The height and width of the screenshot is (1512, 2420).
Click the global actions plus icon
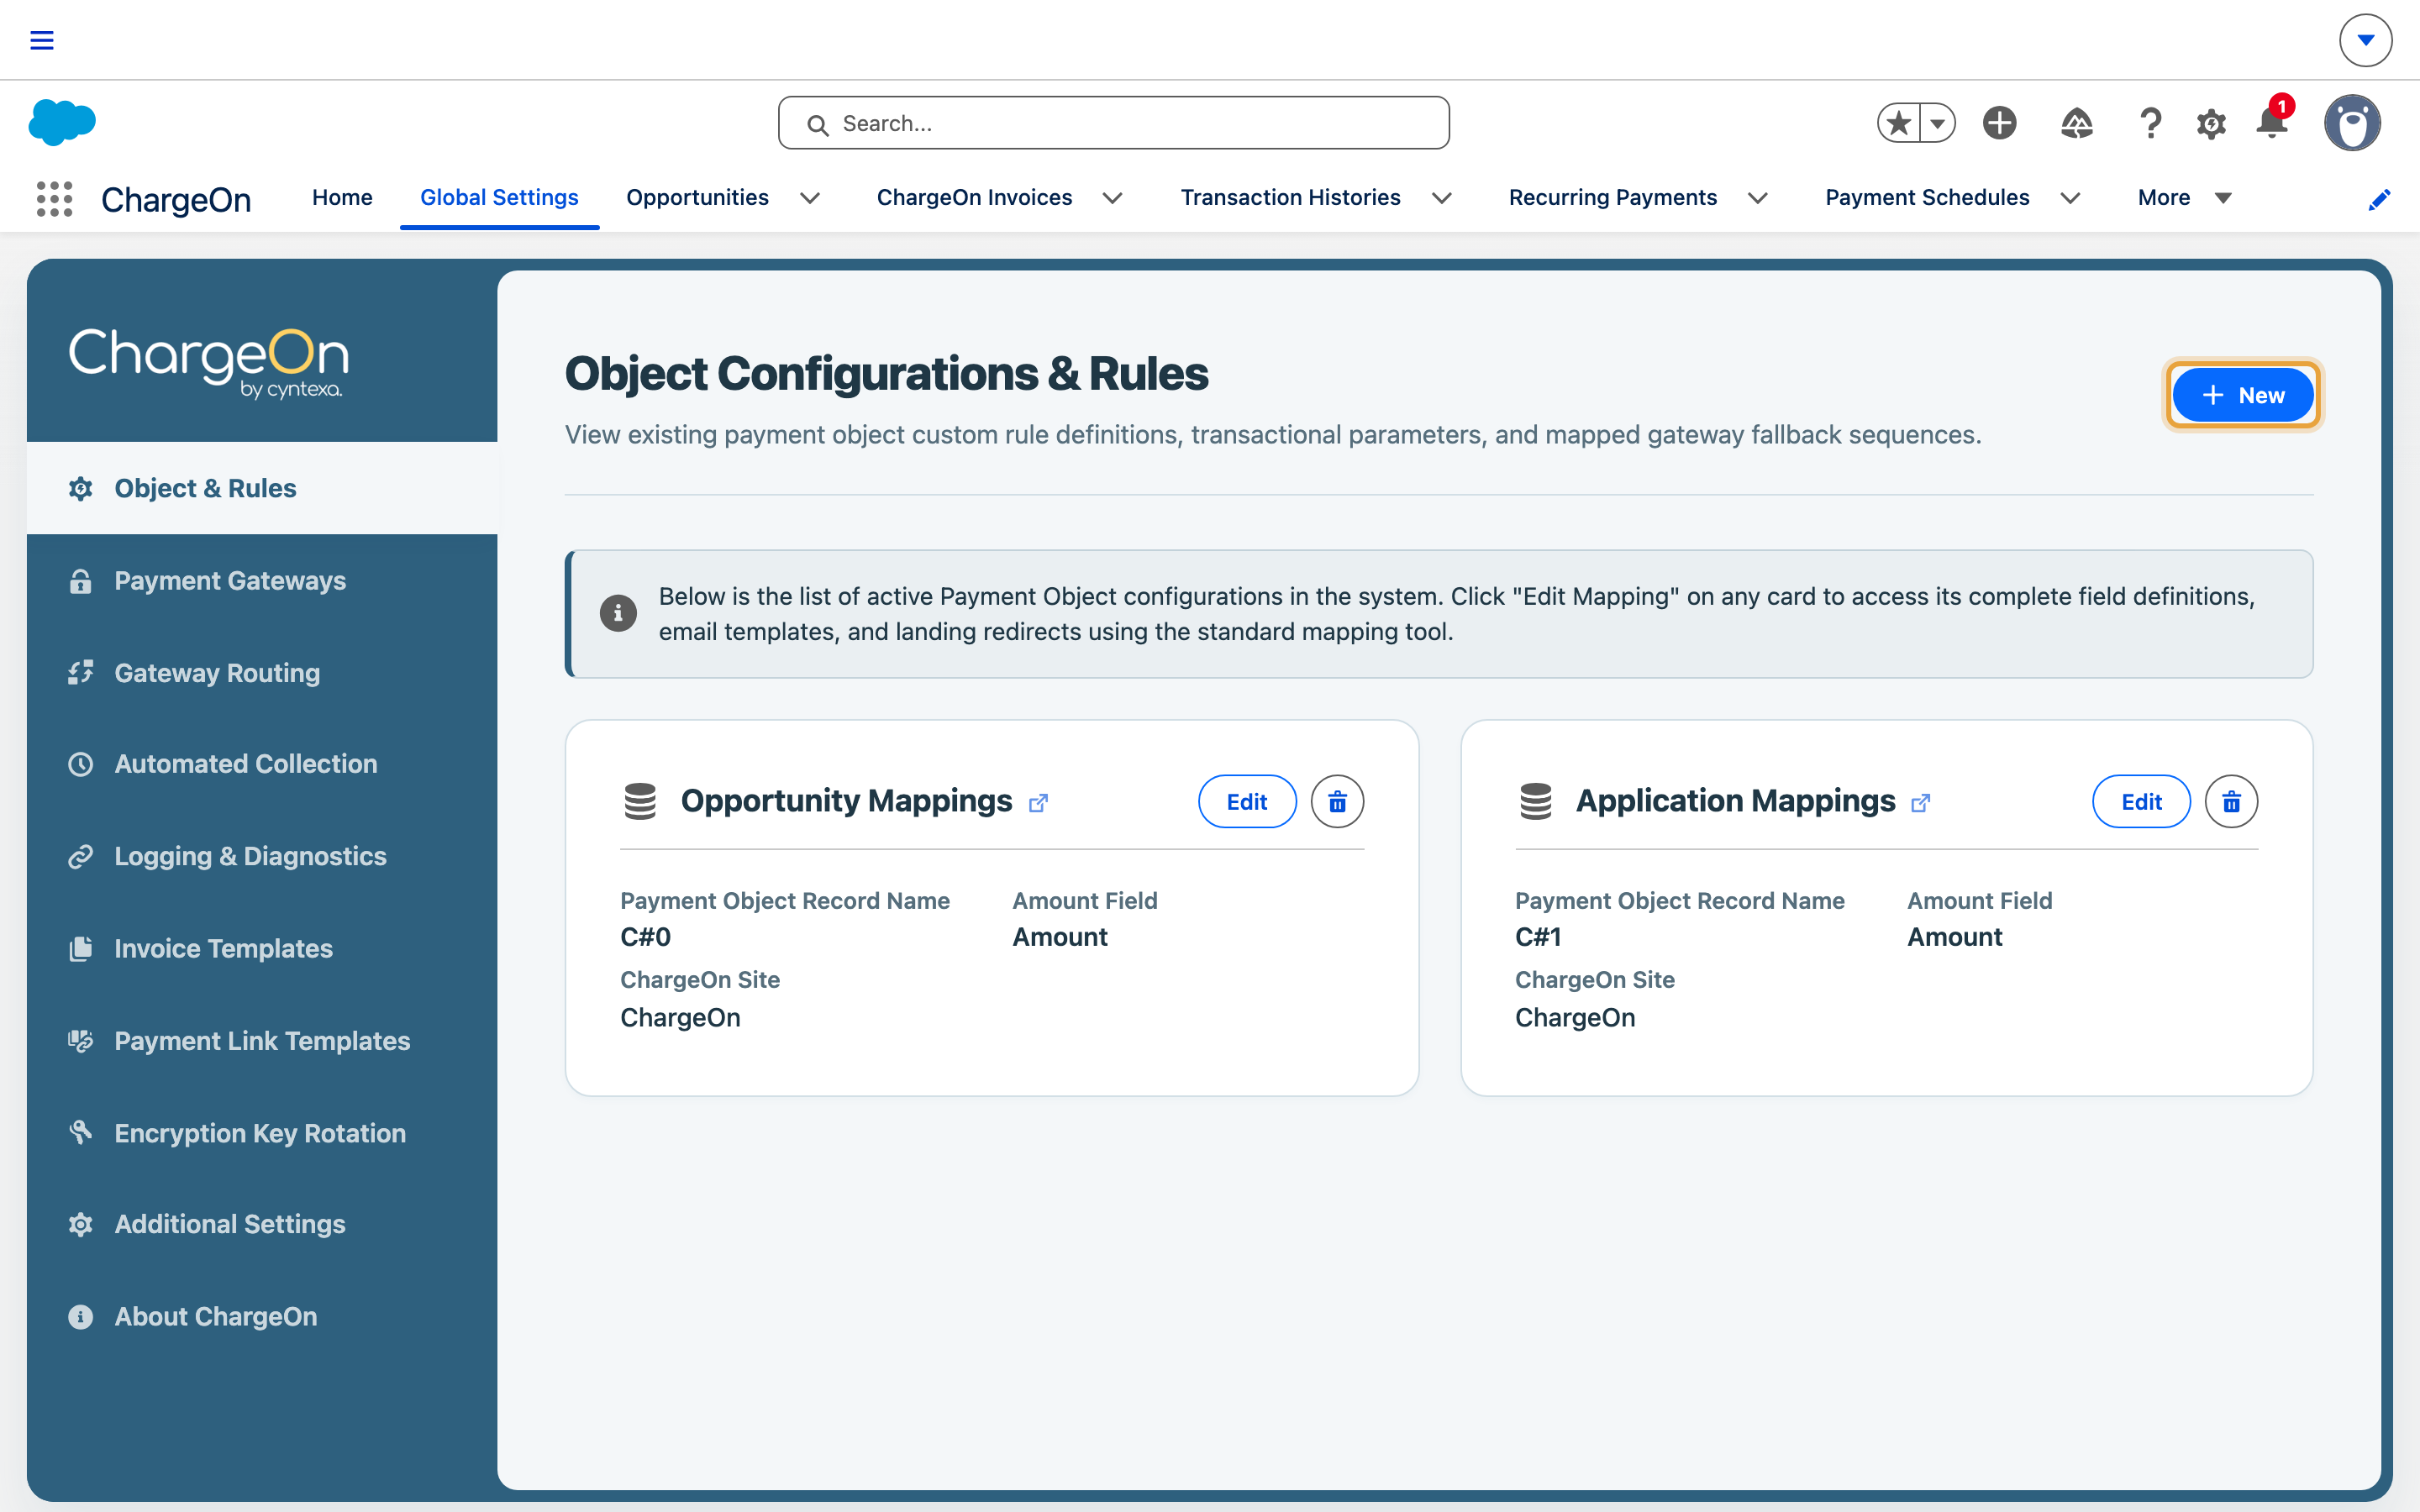coord(1999,123)
